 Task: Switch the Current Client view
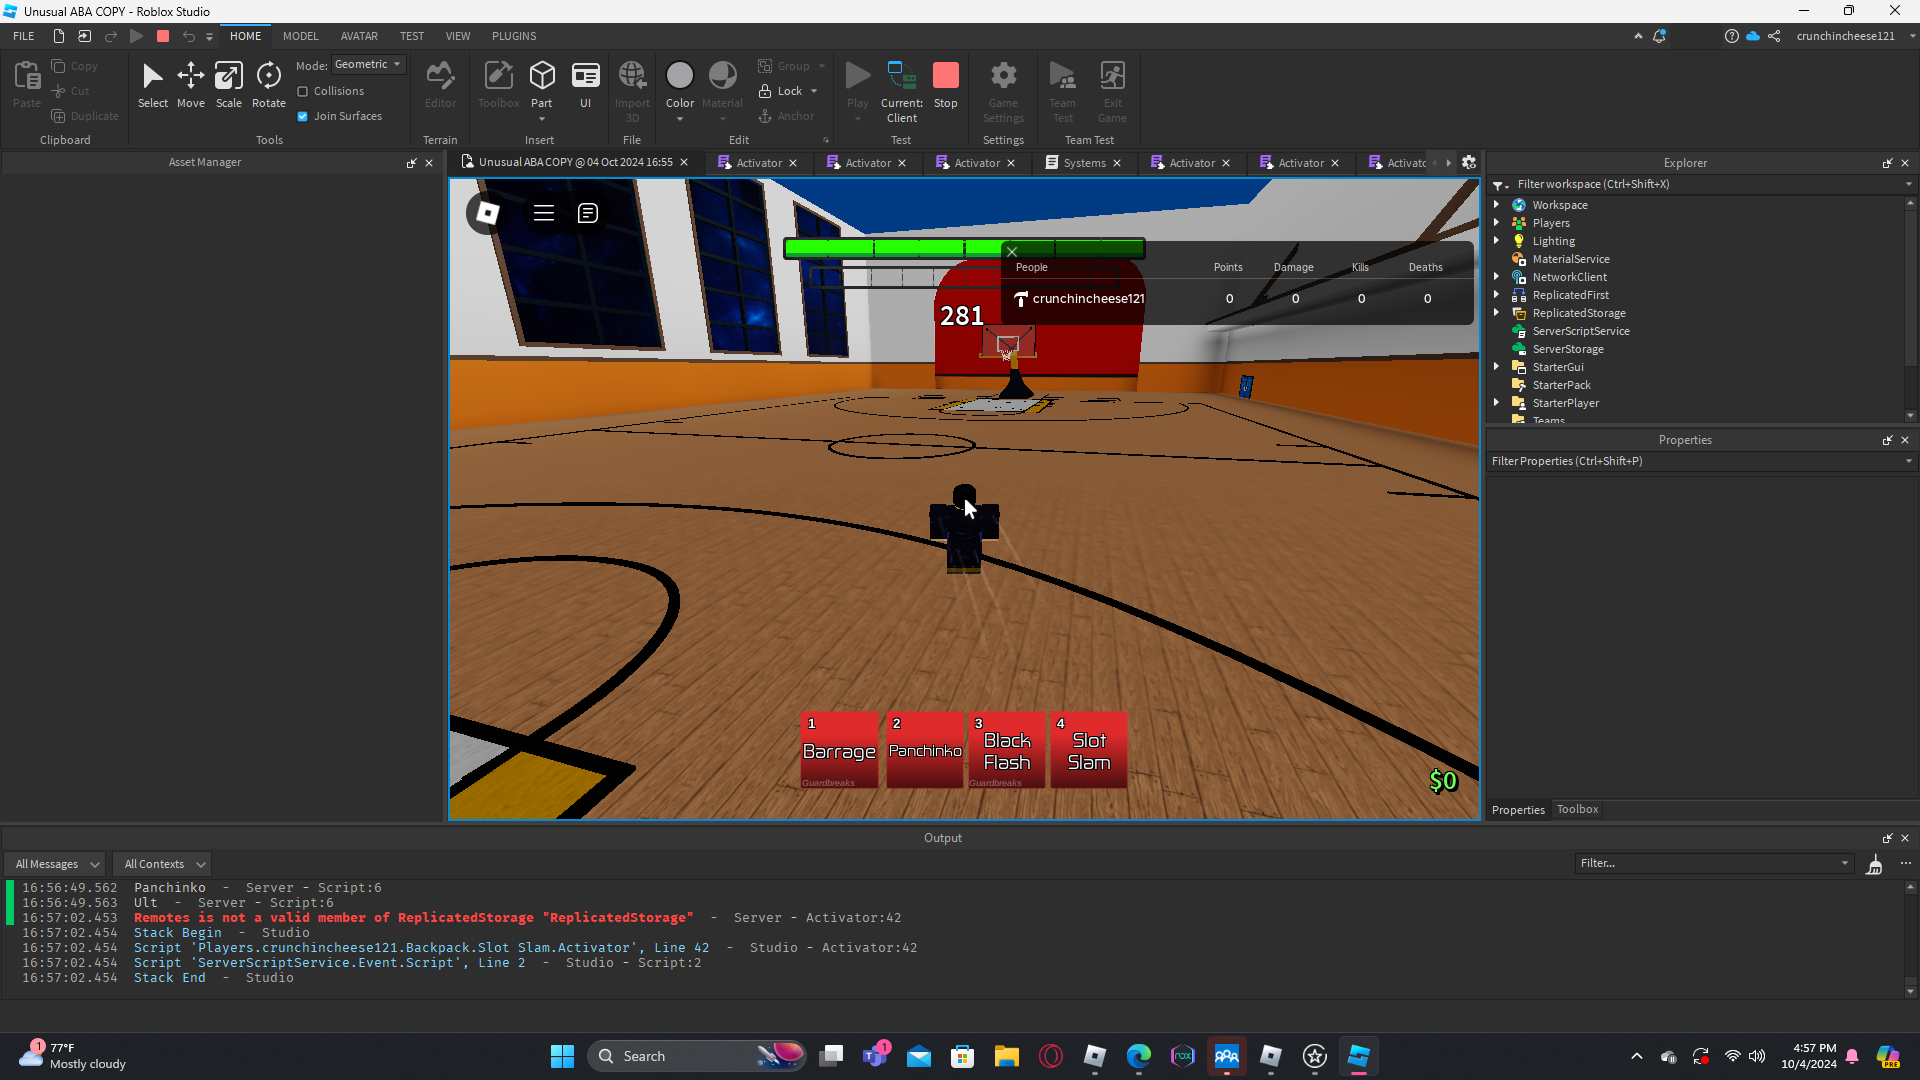coord(902,90)
